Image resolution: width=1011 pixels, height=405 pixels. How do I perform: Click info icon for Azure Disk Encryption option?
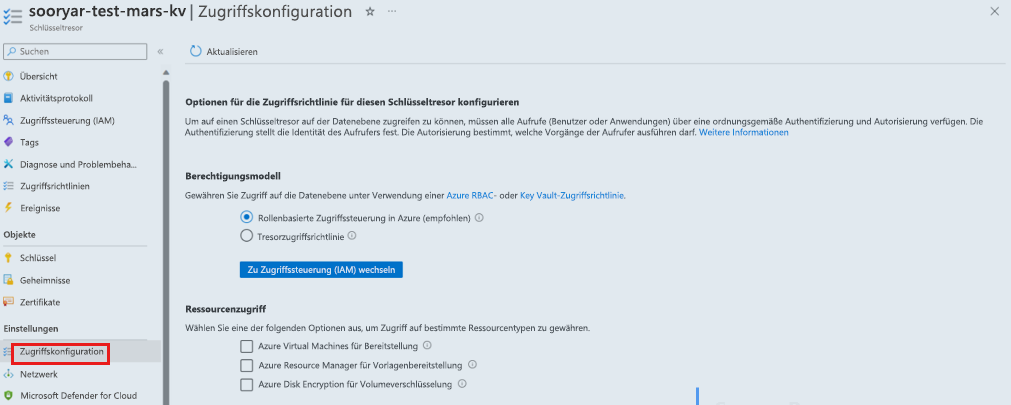[462, 384]
